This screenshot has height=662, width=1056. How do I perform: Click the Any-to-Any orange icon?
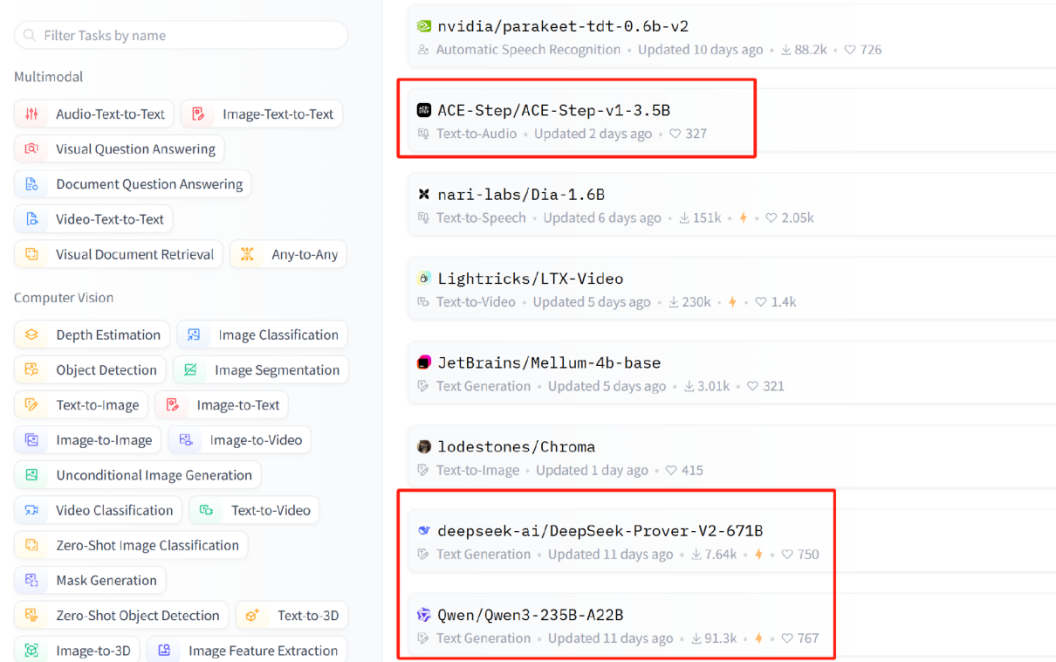[247, 254]
